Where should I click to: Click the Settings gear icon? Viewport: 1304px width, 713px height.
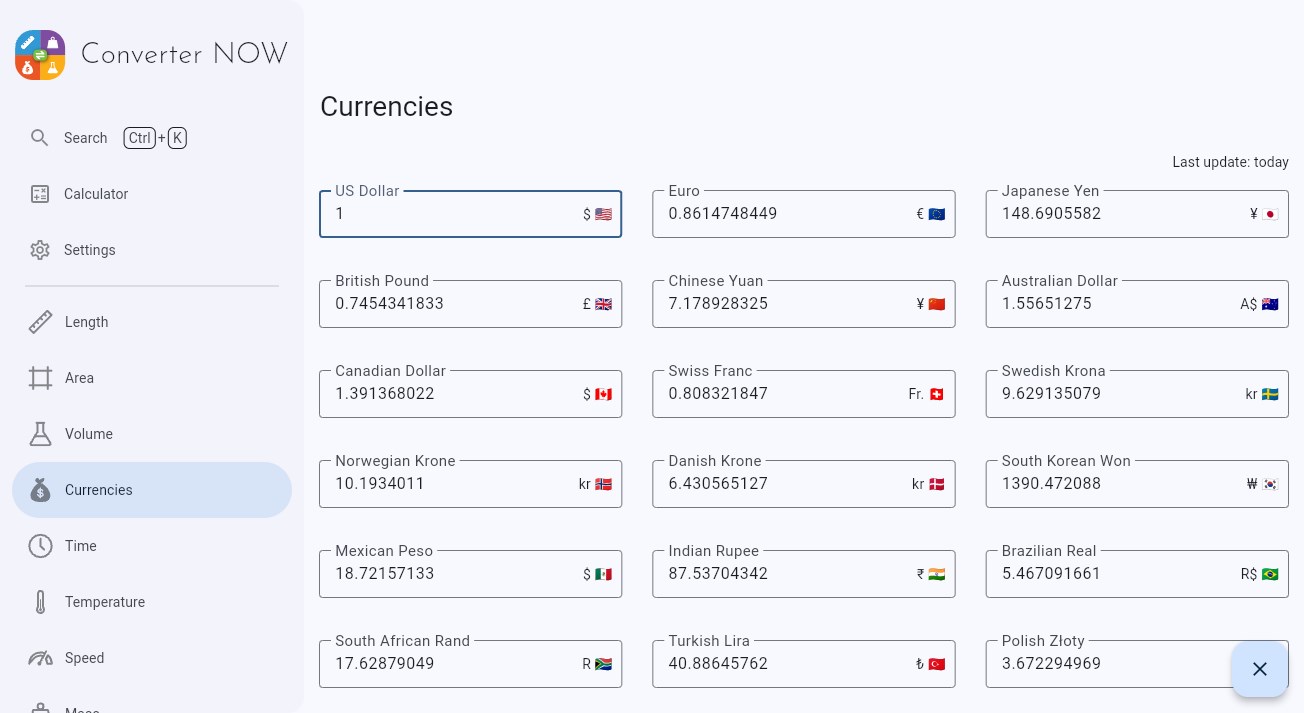pyautogui.click(x=40, y=250)
